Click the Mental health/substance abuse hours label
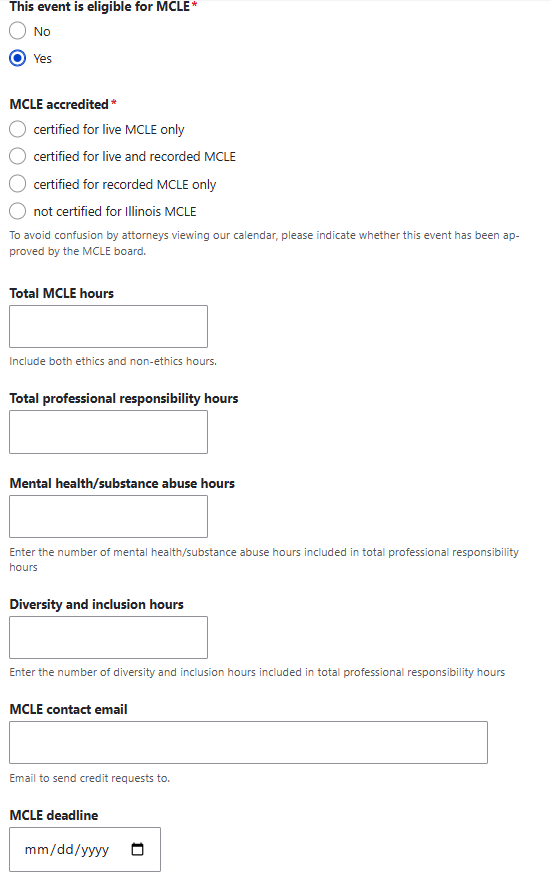The image size is (551, 872). pos(122,483)
